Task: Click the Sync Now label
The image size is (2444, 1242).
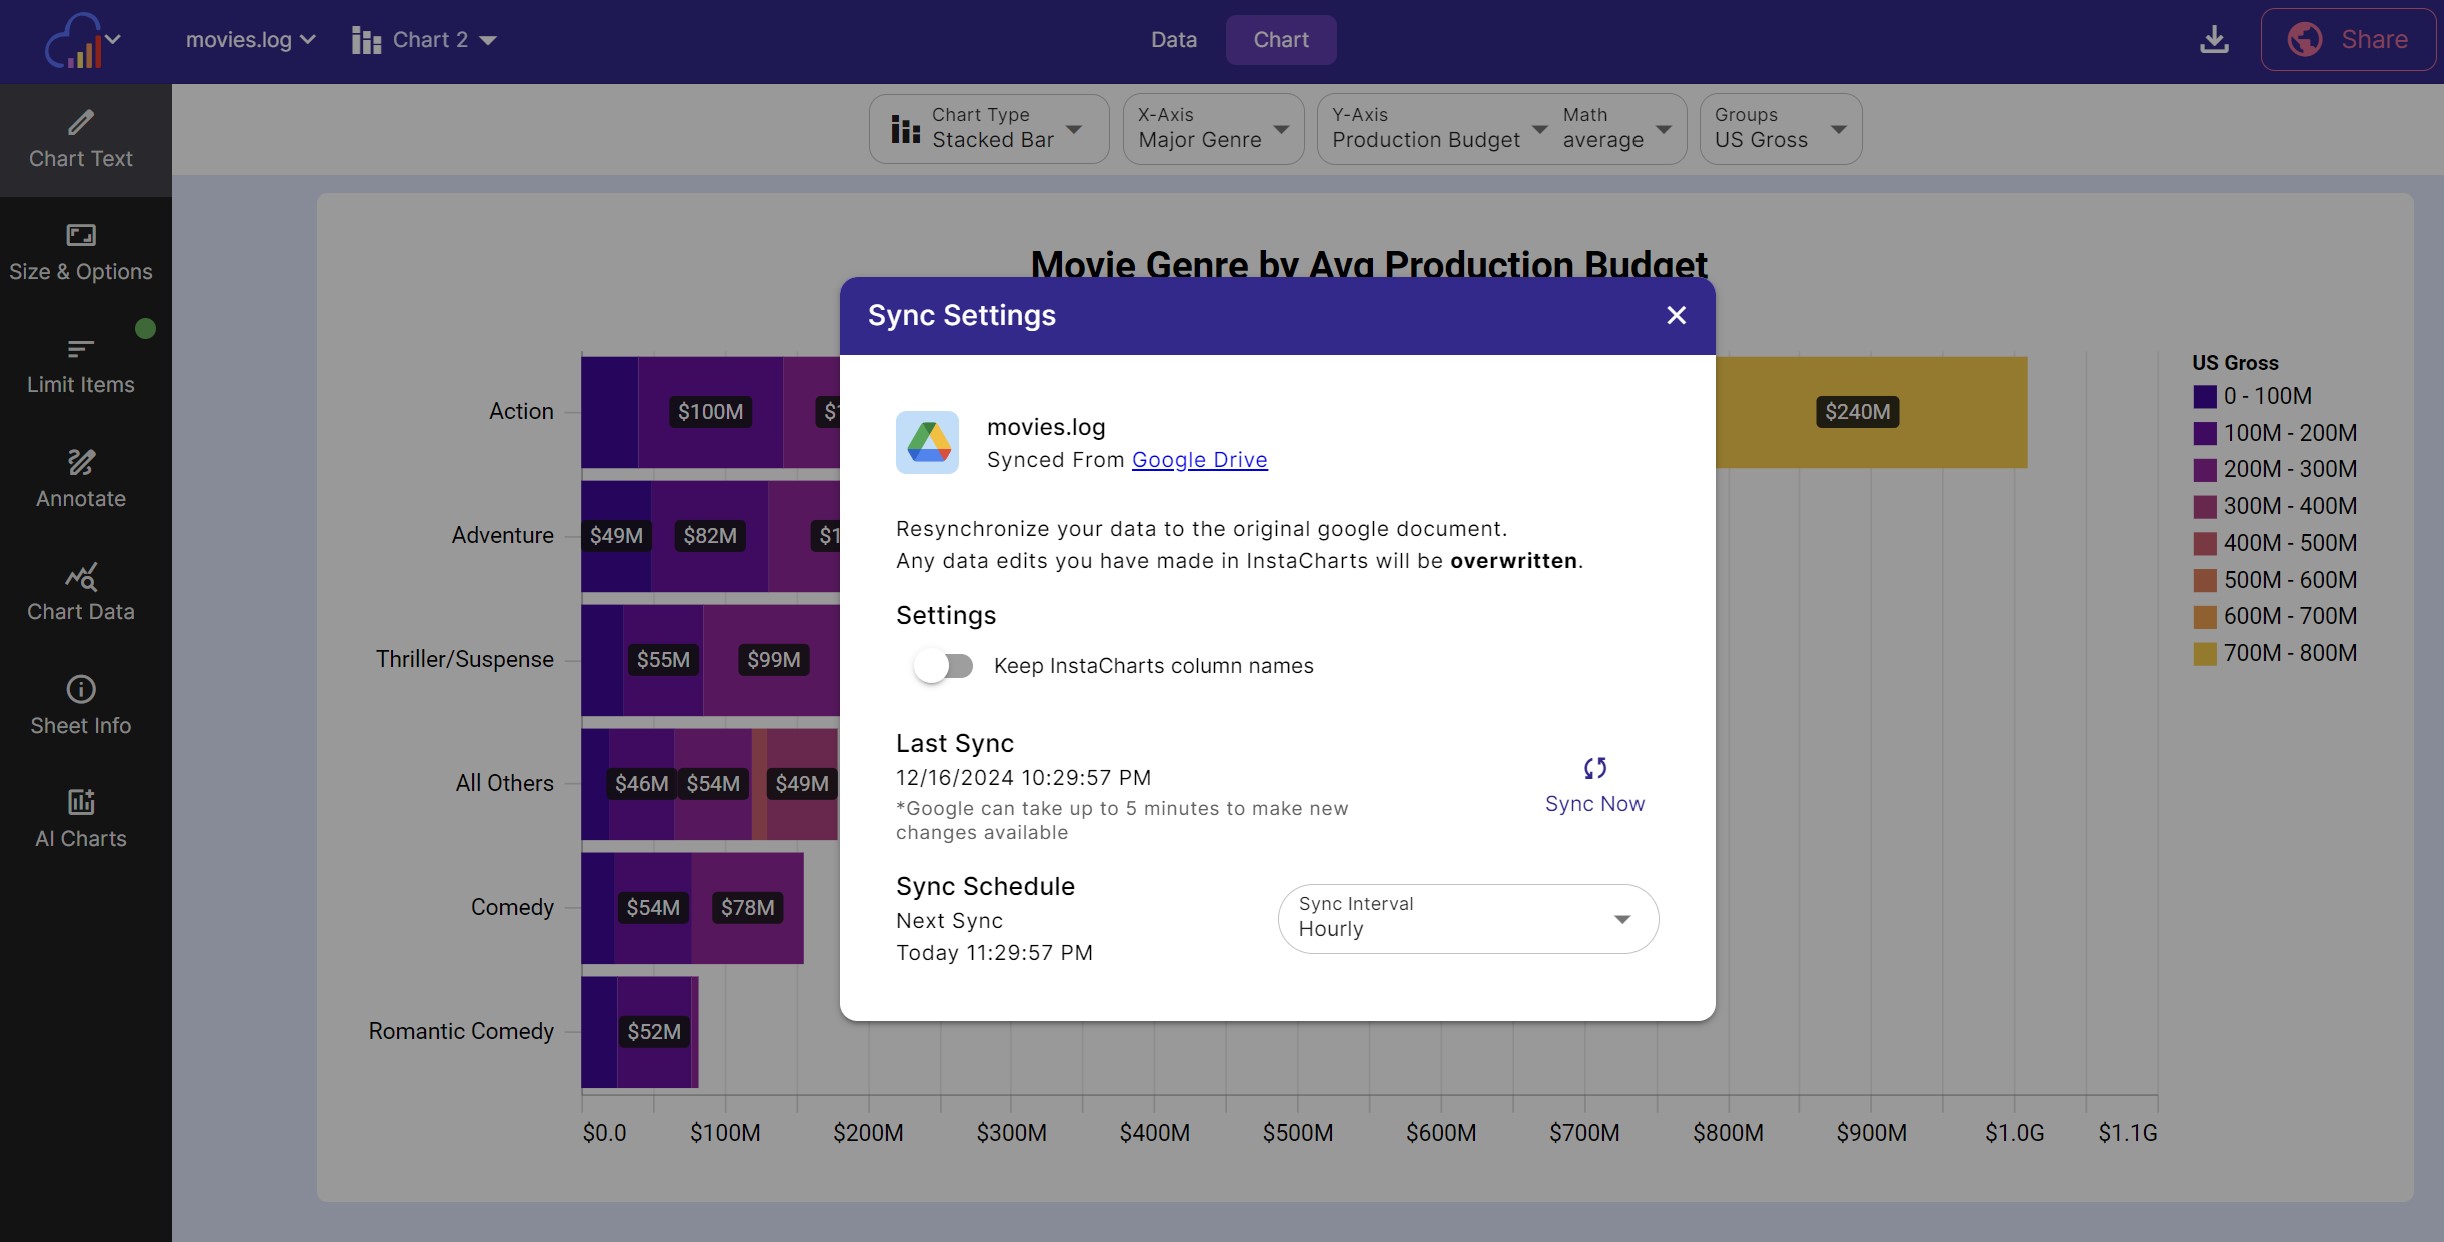Action: (1594, 804)
